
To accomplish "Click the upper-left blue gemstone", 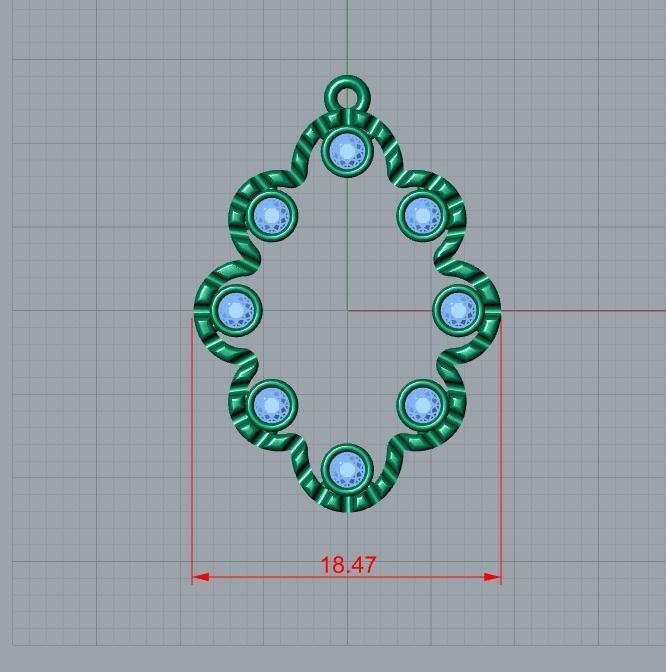I will pyautogui.click(x=271, y=216).
